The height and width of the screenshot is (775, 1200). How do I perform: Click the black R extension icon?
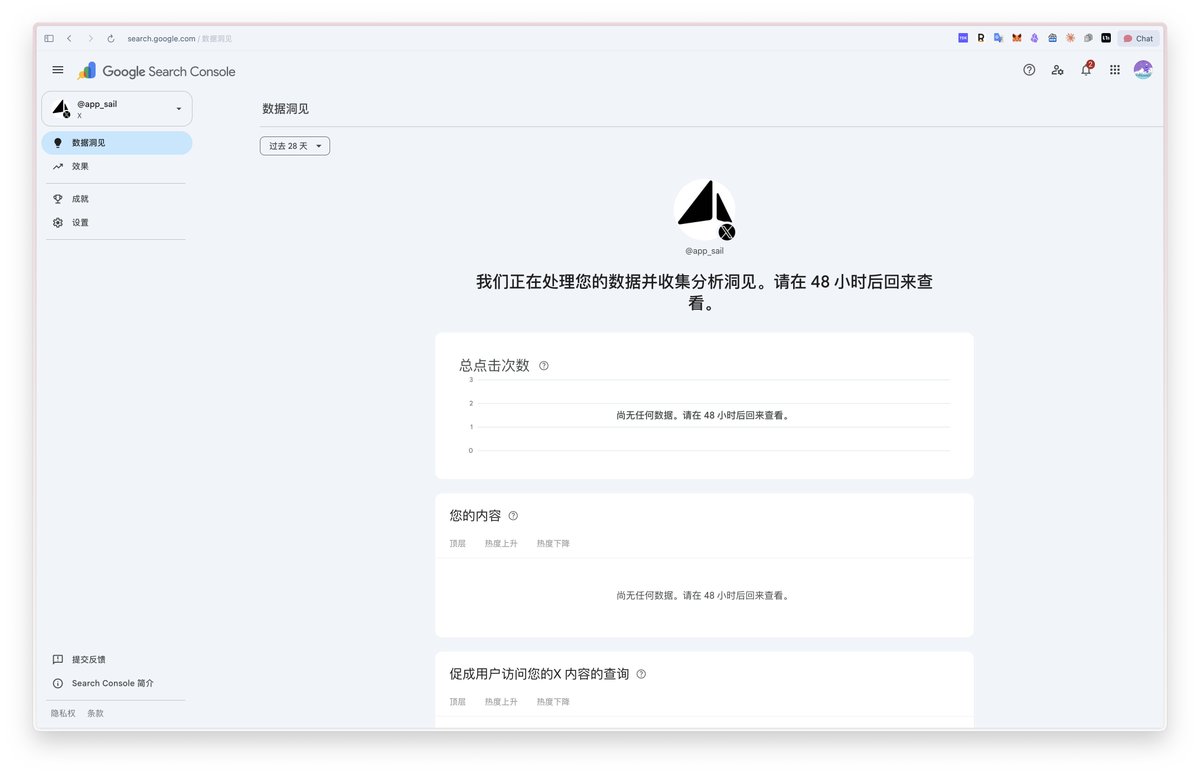981,38
